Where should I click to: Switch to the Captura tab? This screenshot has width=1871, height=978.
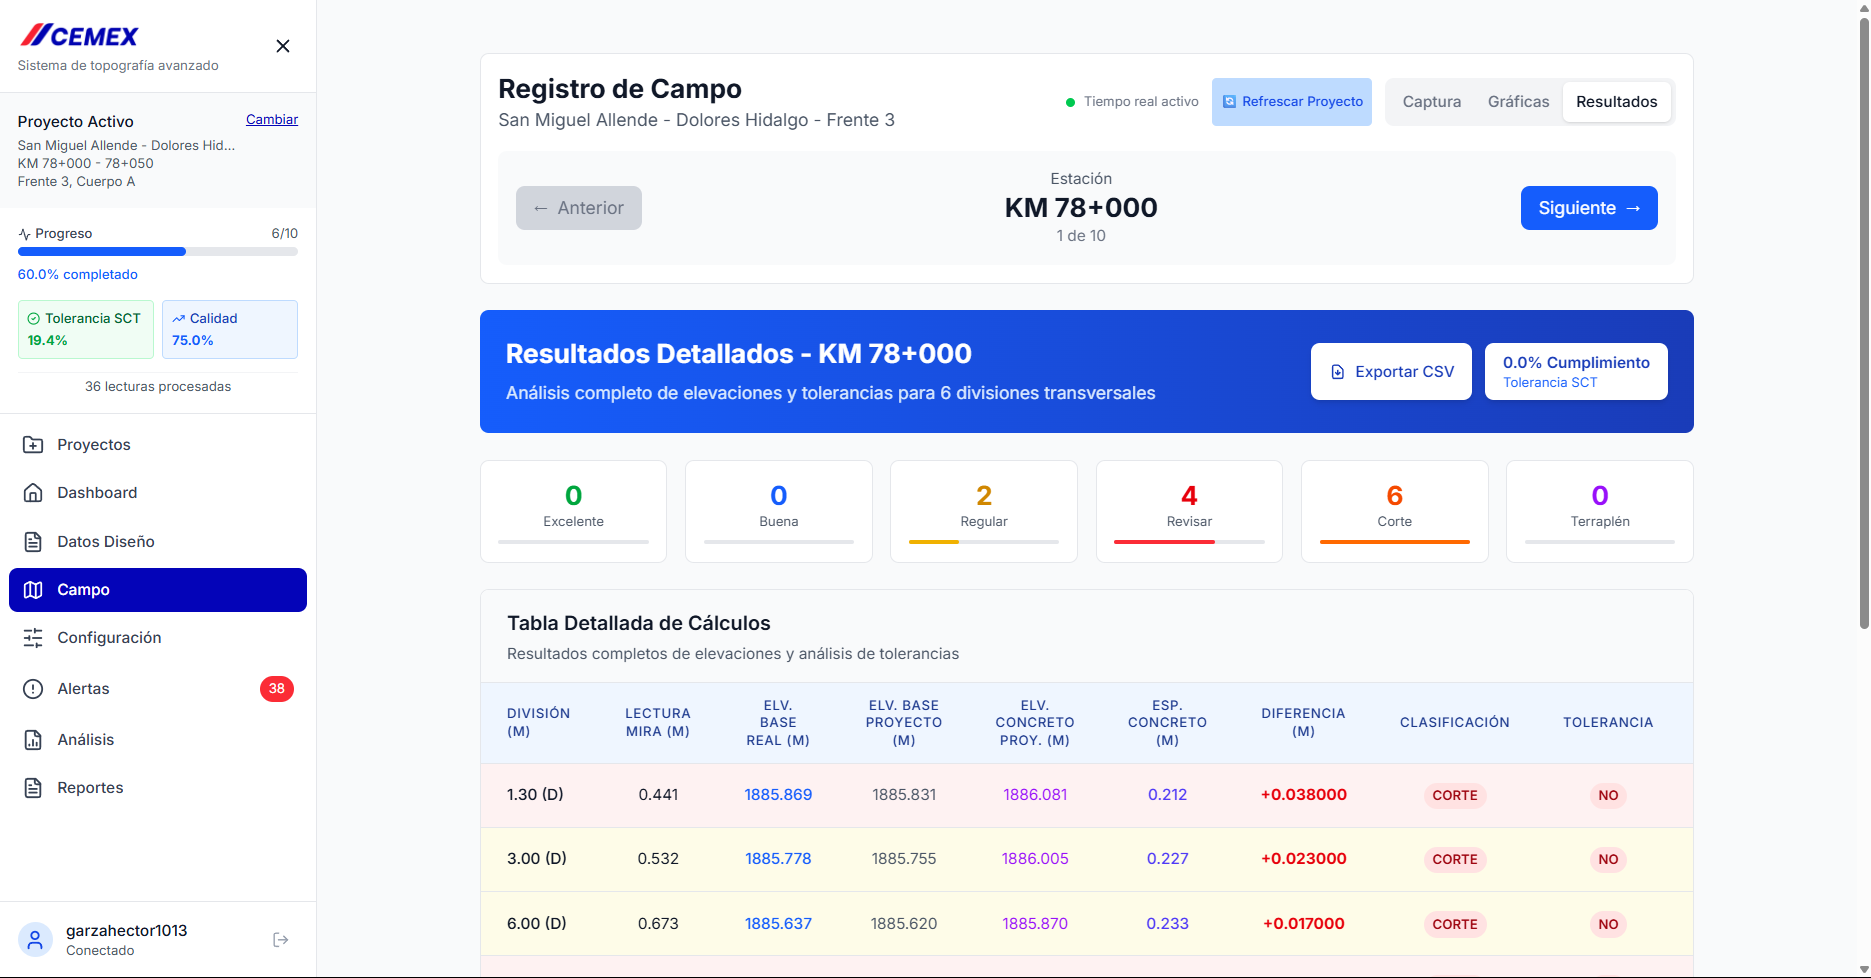(x=1431, y=102)
